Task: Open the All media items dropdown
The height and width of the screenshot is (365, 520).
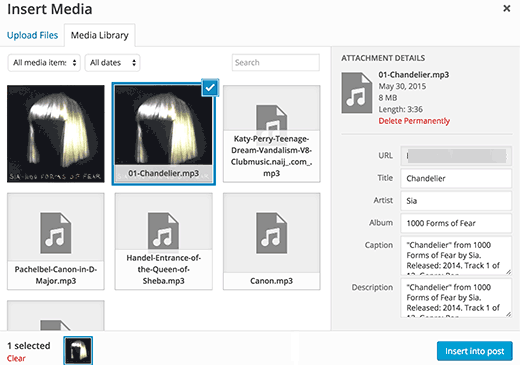Action: pos(44,63)
